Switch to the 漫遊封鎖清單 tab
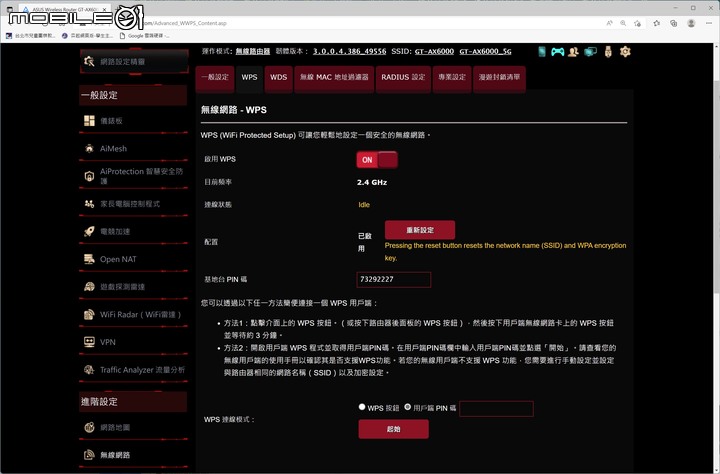 click(499, 78)
